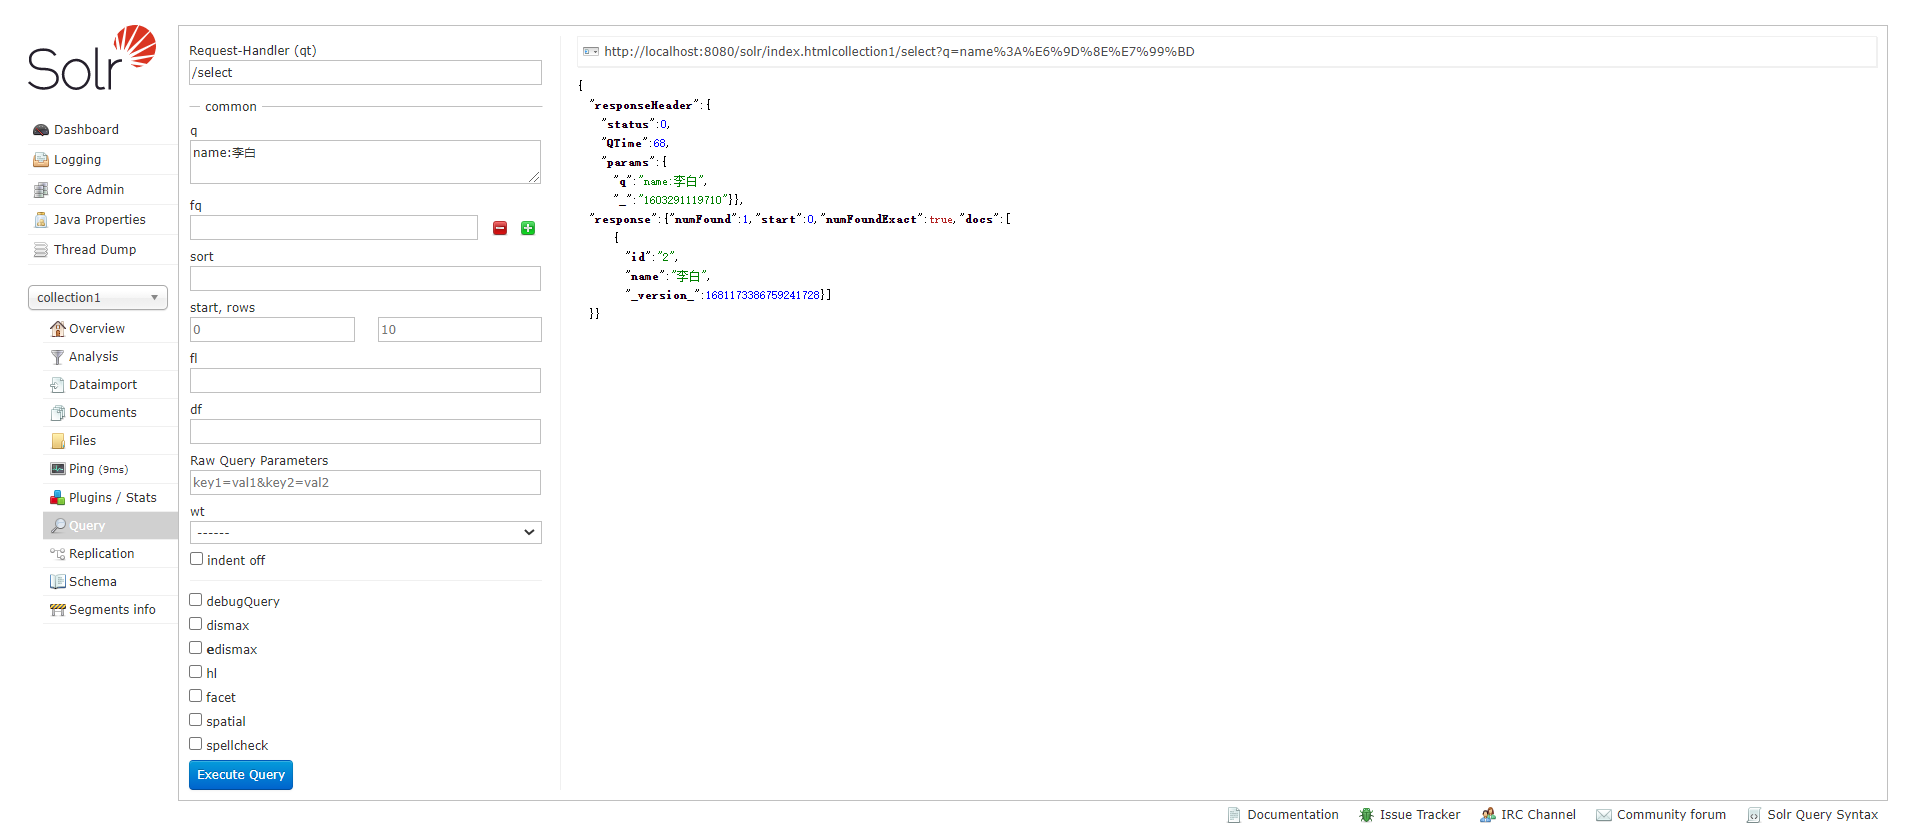Open the generated query URL link

[899, 52]
